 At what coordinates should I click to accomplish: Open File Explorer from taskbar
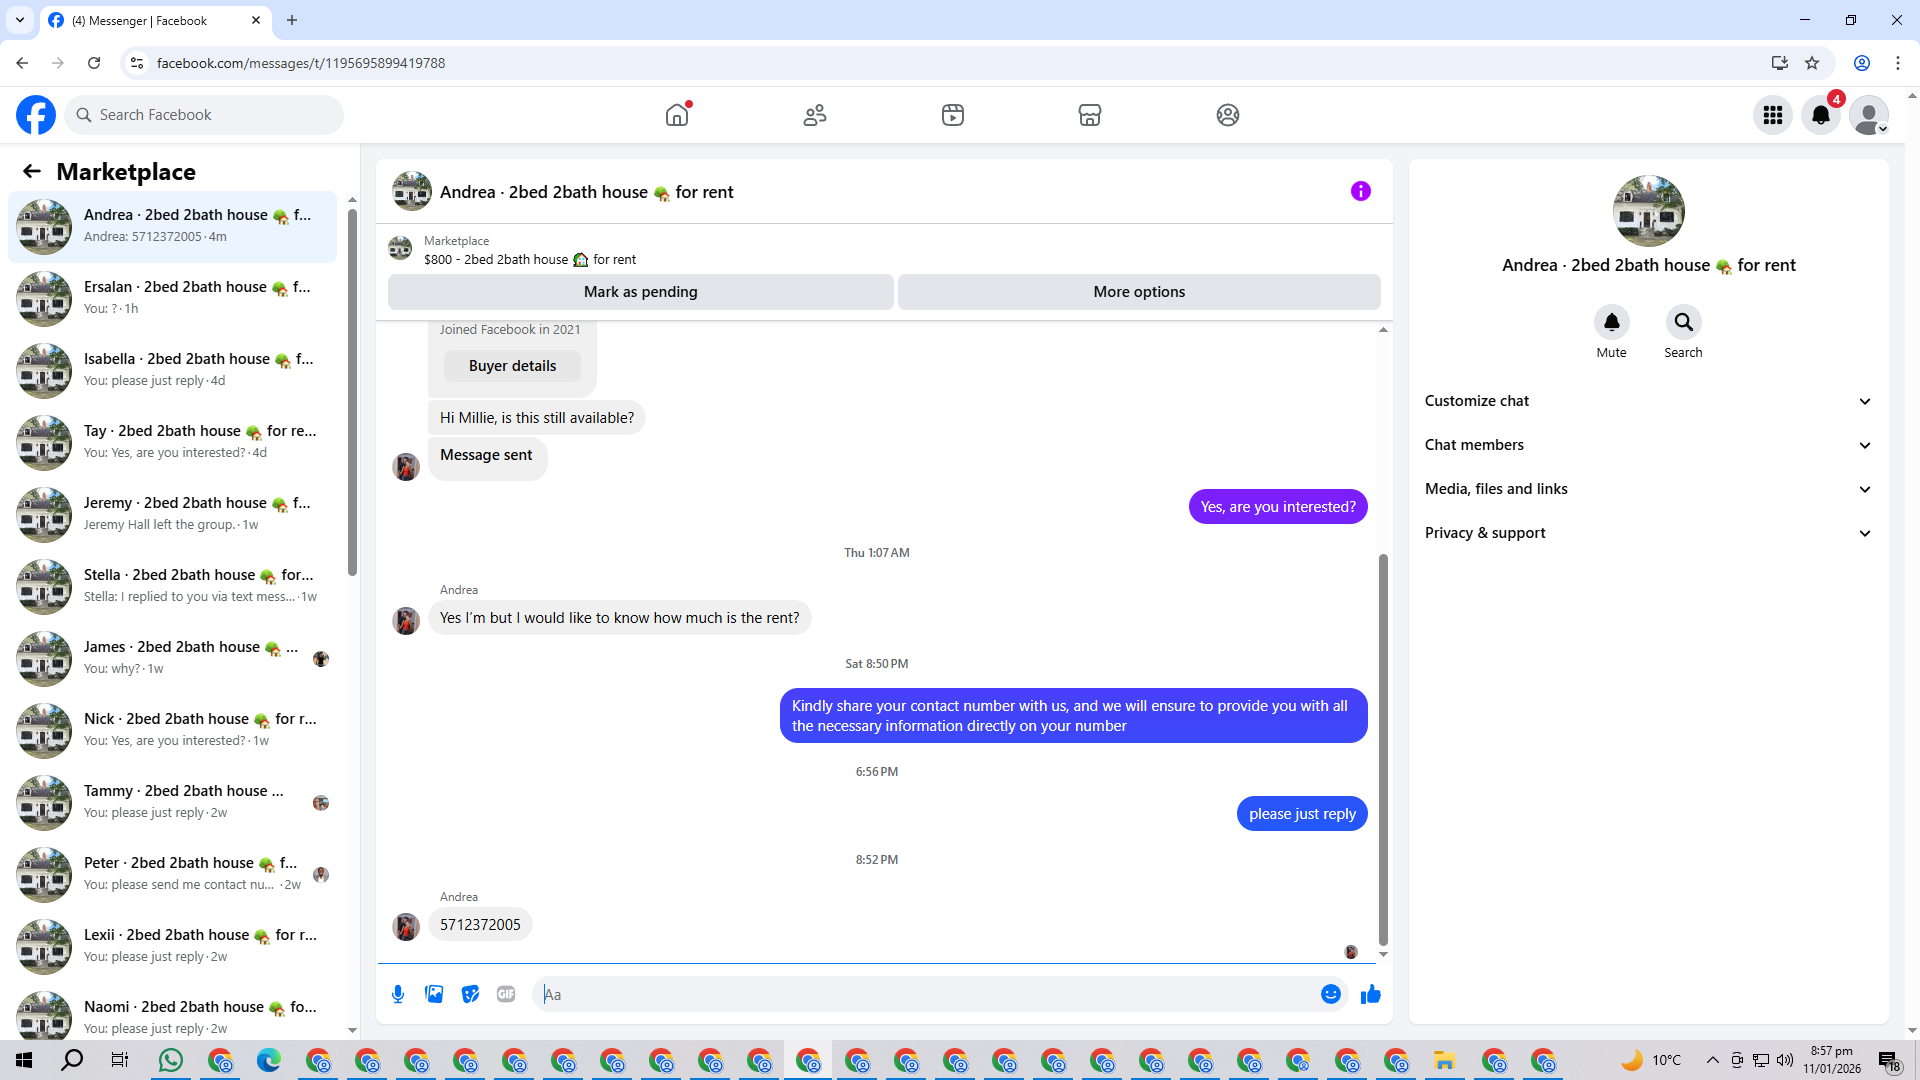(x=1444, y=1060)
